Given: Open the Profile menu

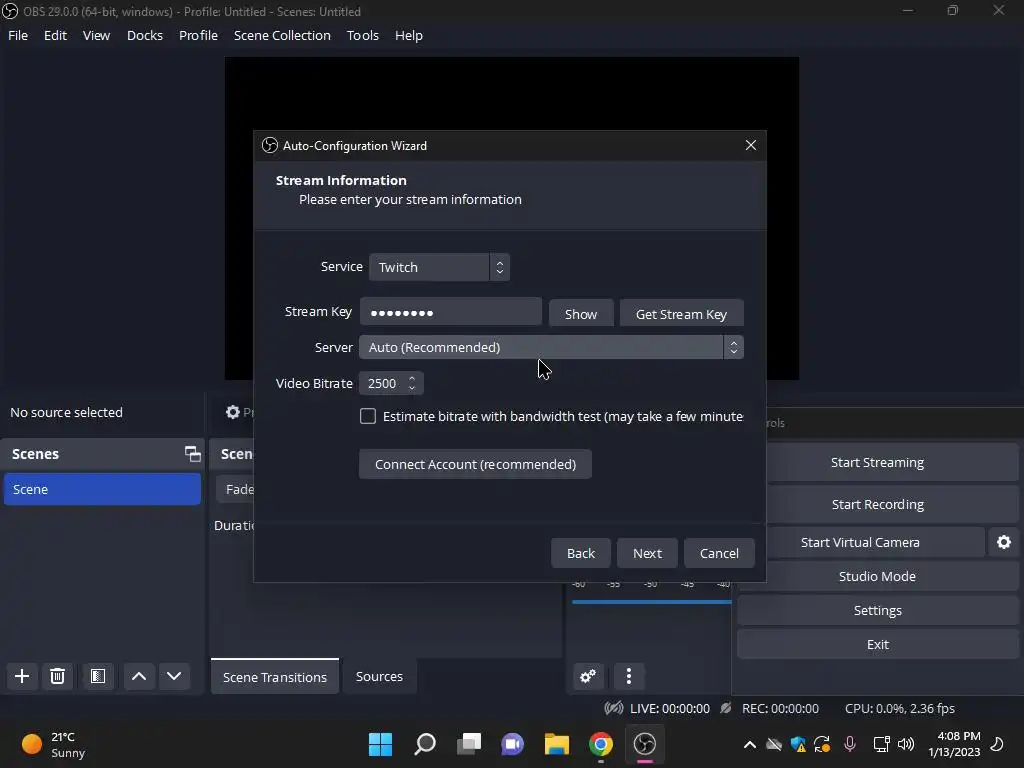Looking at the screenshot, I should click(199, 35).
